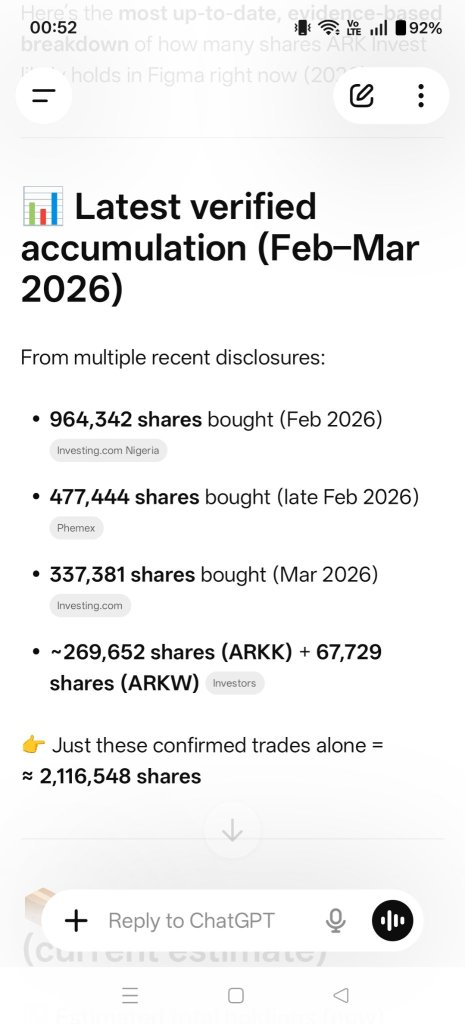The height and width of the screenshot is (1024, 465).
Task: Tap the 964,342 shares bullet text
Action: point(125,419)
